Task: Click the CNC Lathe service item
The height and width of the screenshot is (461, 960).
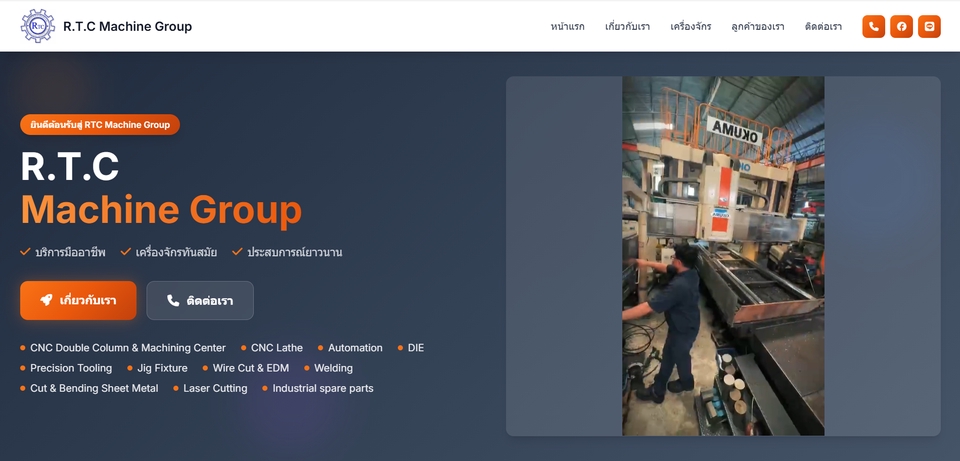Action: click(276, 348)
